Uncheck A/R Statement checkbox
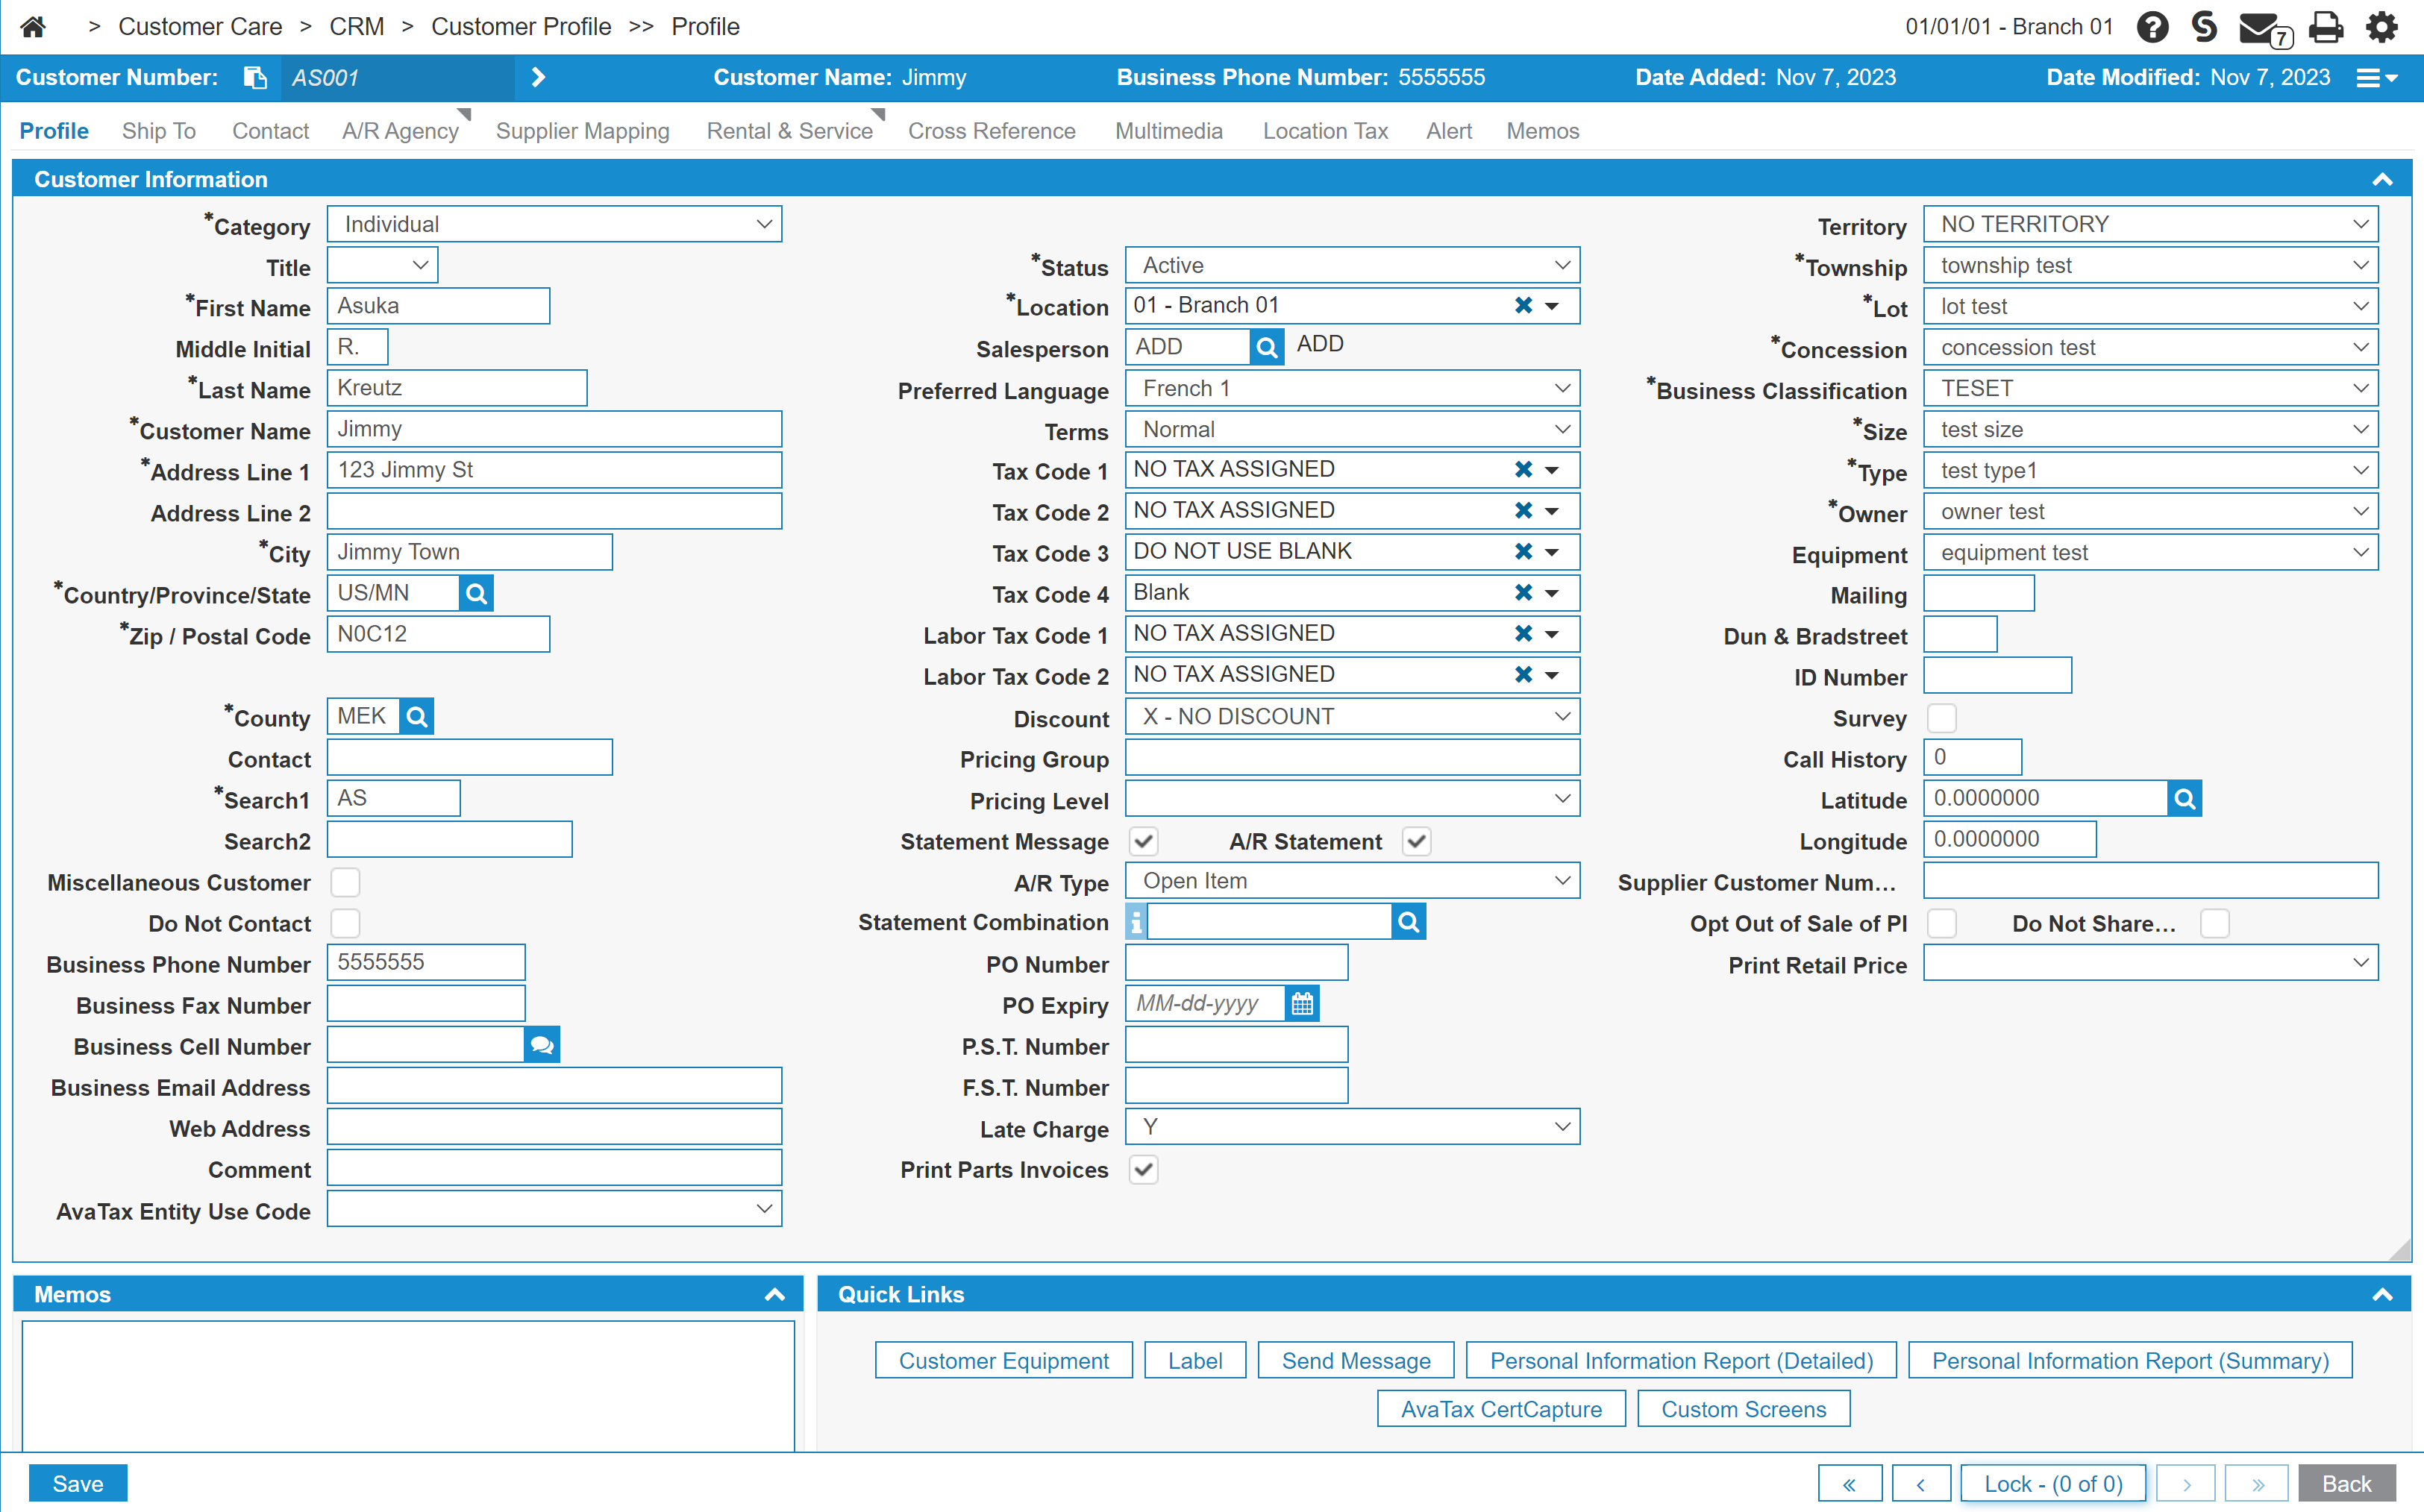Screen dimensions: 2424x1512 (x=1416, y=841)
